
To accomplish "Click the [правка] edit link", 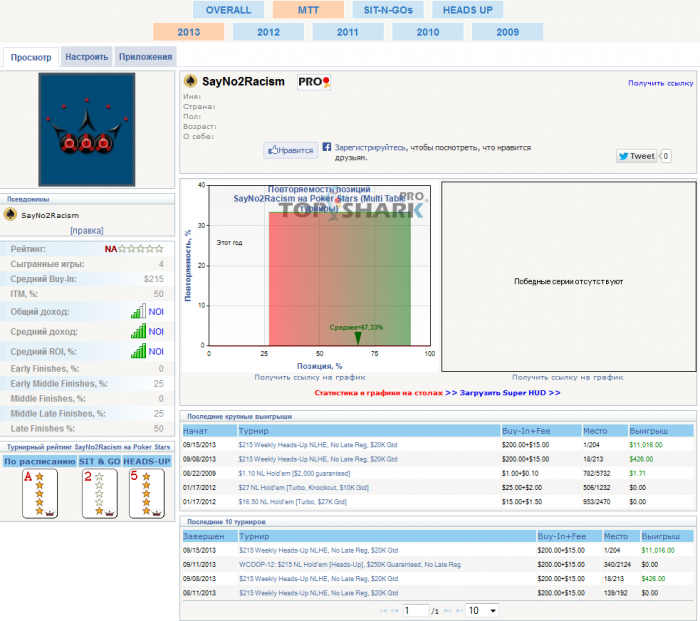I will tap(87, 231).
